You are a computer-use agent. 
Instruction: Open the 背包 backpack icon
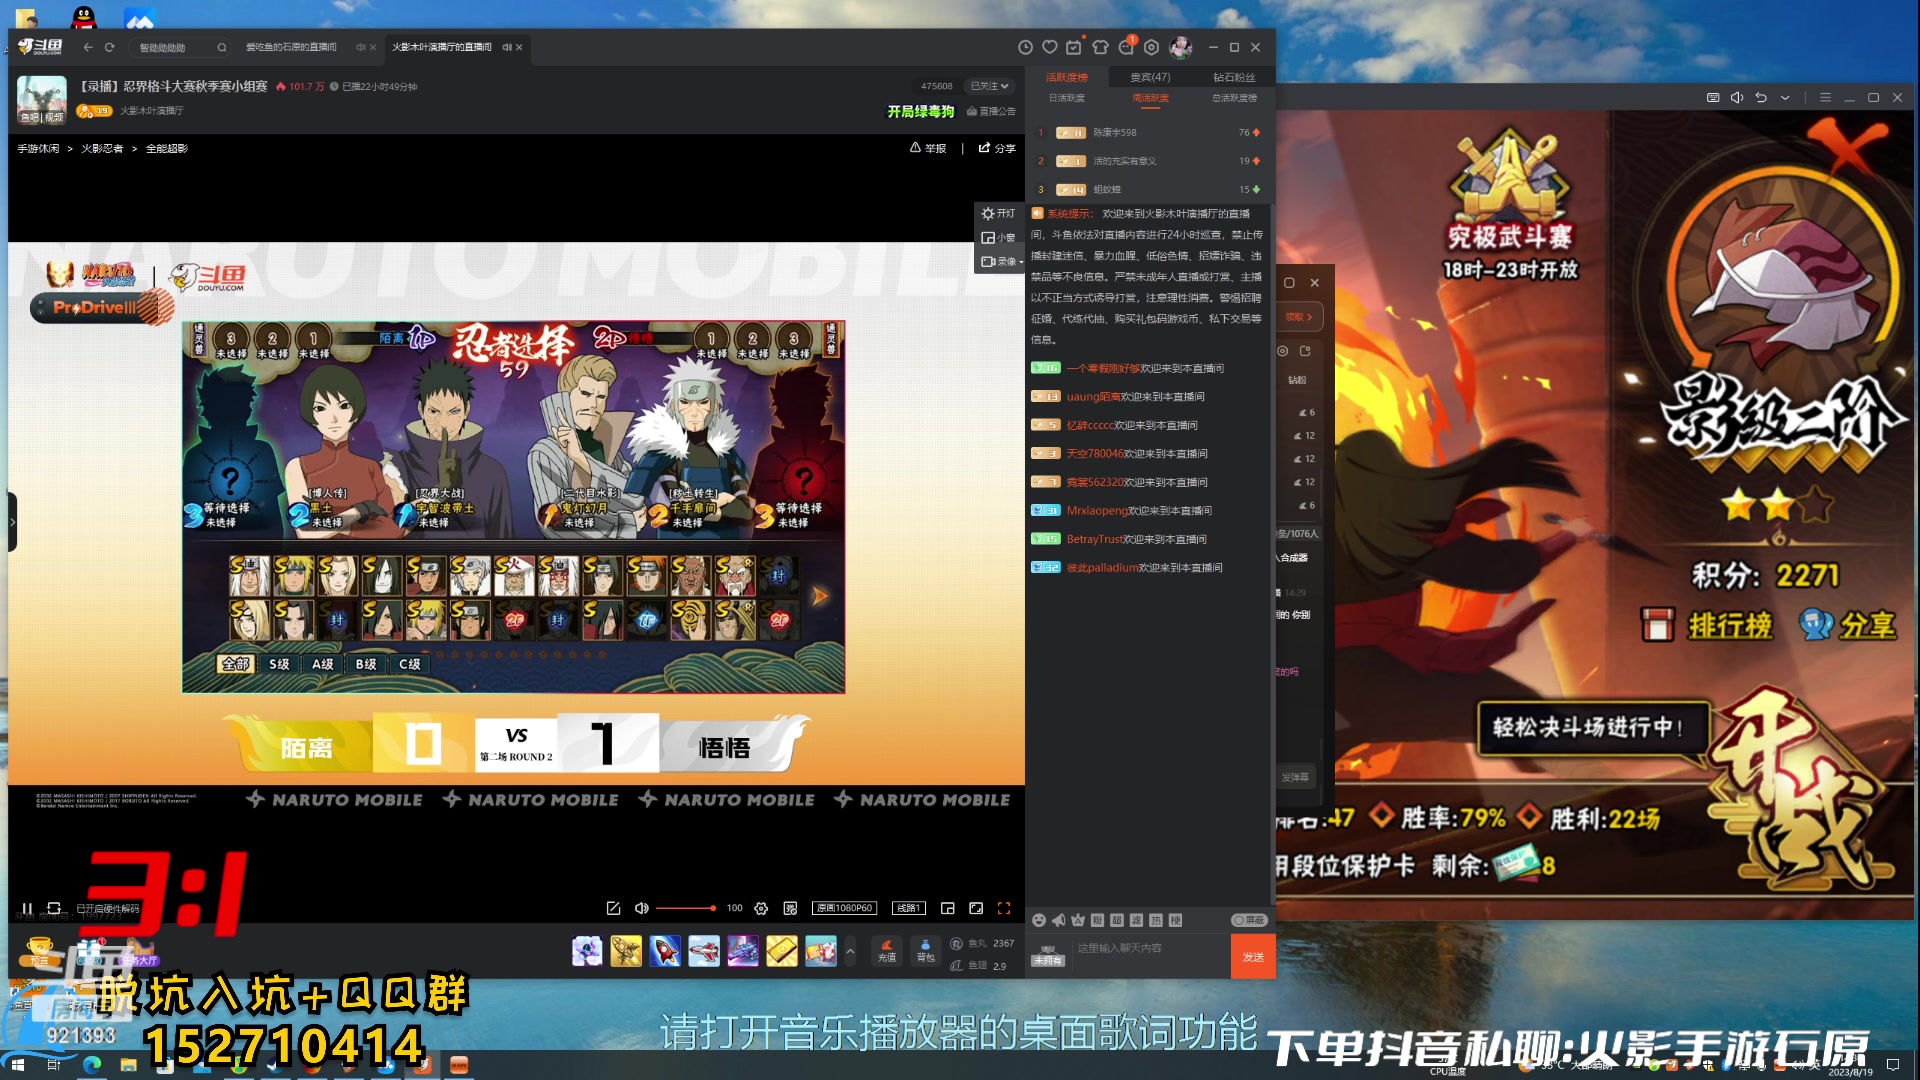coord(926,951)
